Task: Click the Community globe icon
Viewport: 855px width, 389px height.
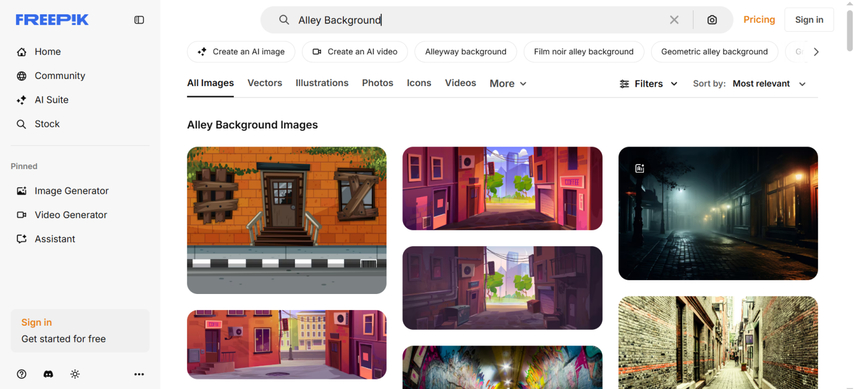Action: pyautogui.click(x=21, y=76)
